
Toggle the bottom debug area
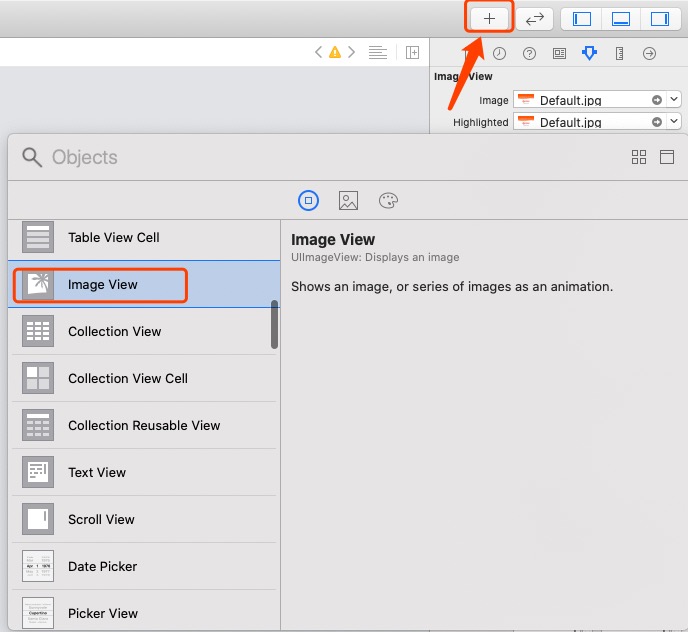[x=621, y=18]
